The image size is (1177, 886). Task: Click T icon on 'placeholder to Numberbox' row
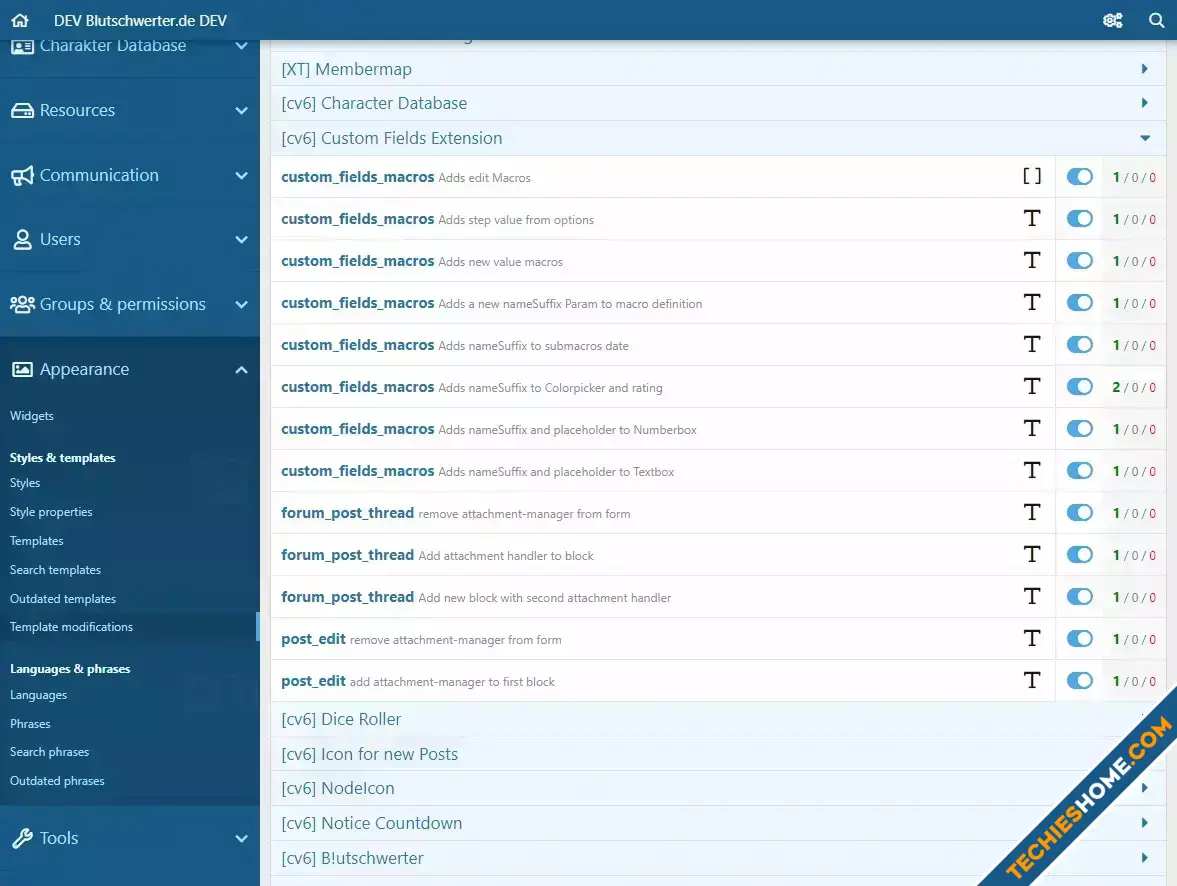(x=1032, y=429)
